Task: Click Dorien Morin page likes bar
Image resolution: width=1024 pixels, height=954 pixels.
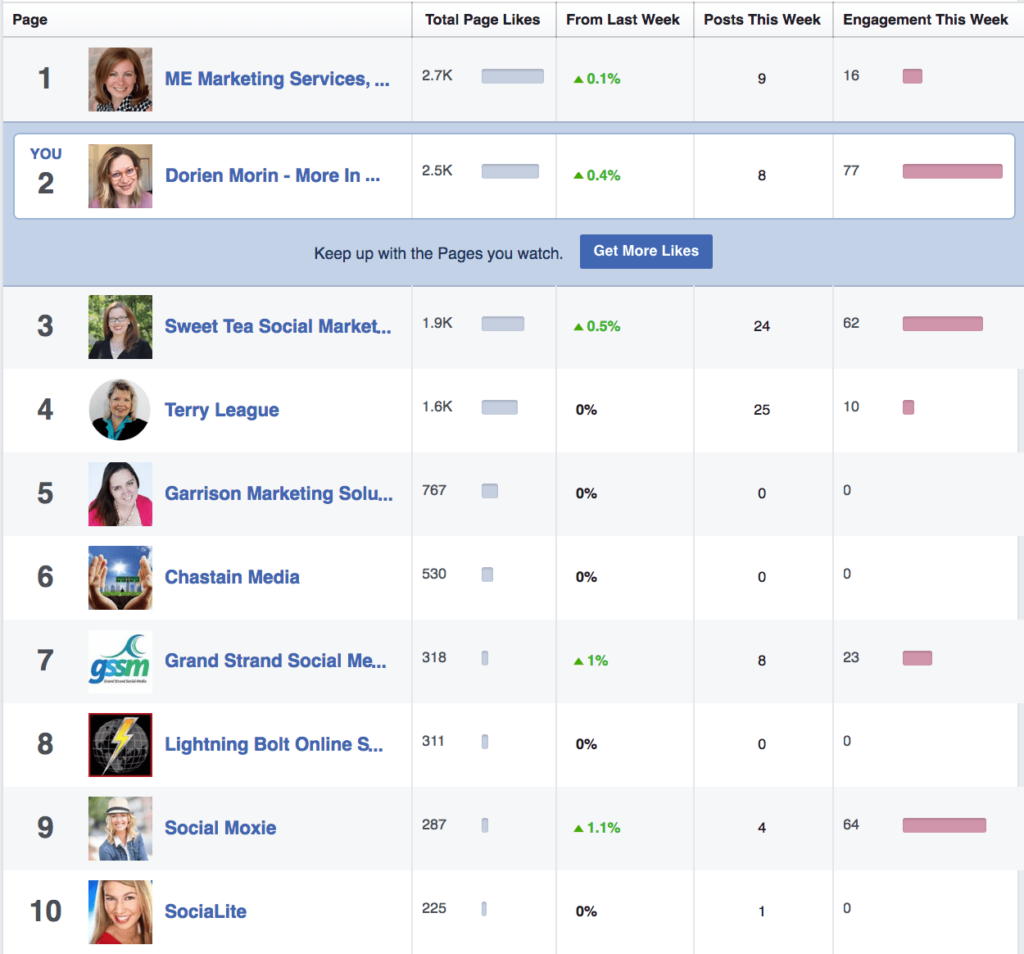Action: pos(510,171)
